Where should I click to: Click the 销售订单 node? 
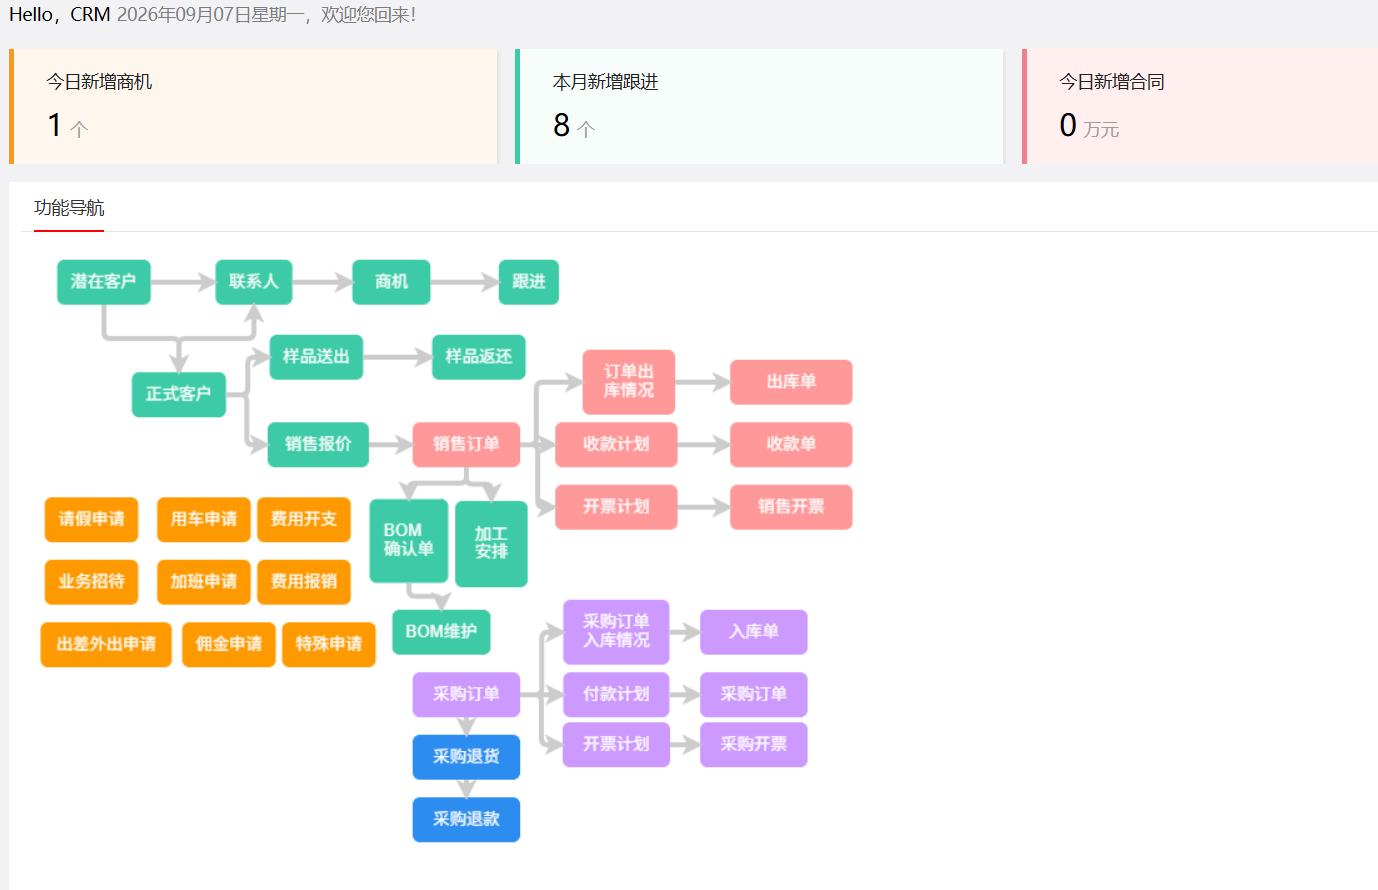tap(466, 444)
